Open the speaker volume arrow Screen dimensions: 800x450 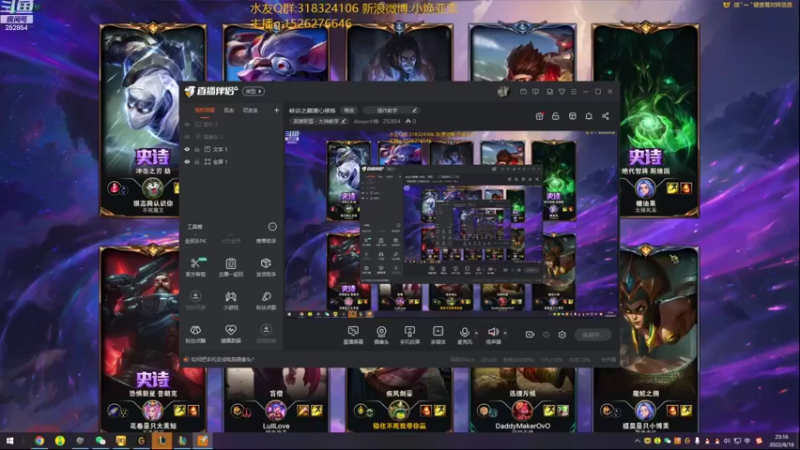[505, 333]
